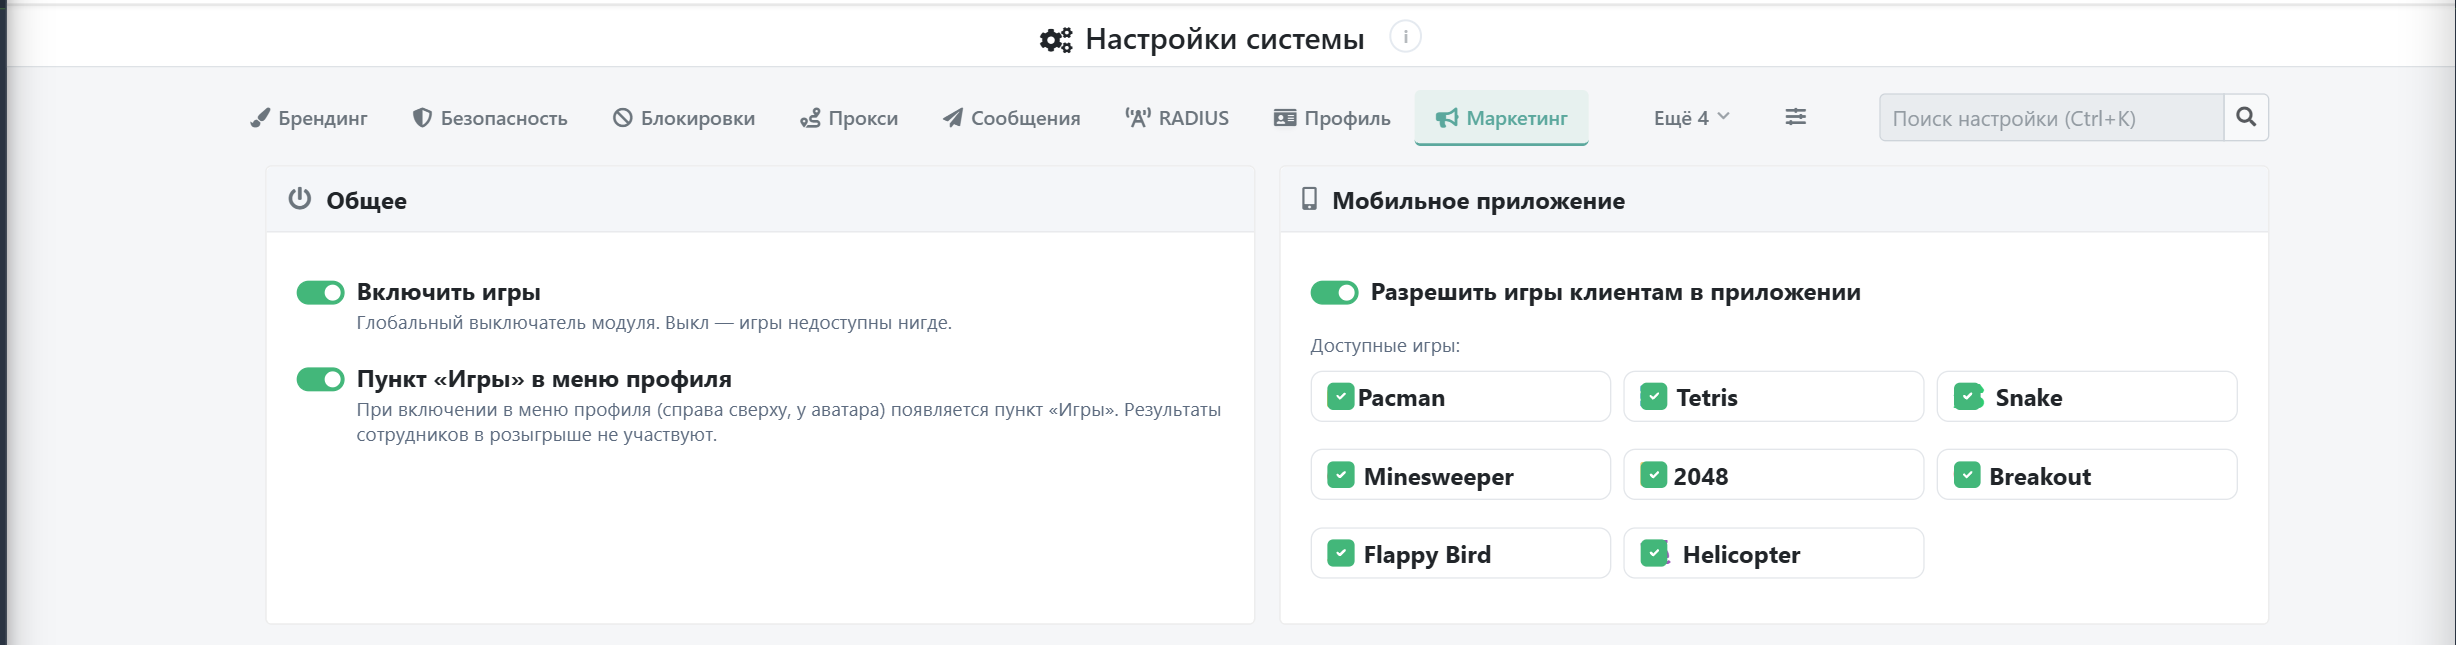2456x645 pixels.
Task: Uncheck the Helicopter checkbox
Action: pyautogui.click(x=1655, y=553)
